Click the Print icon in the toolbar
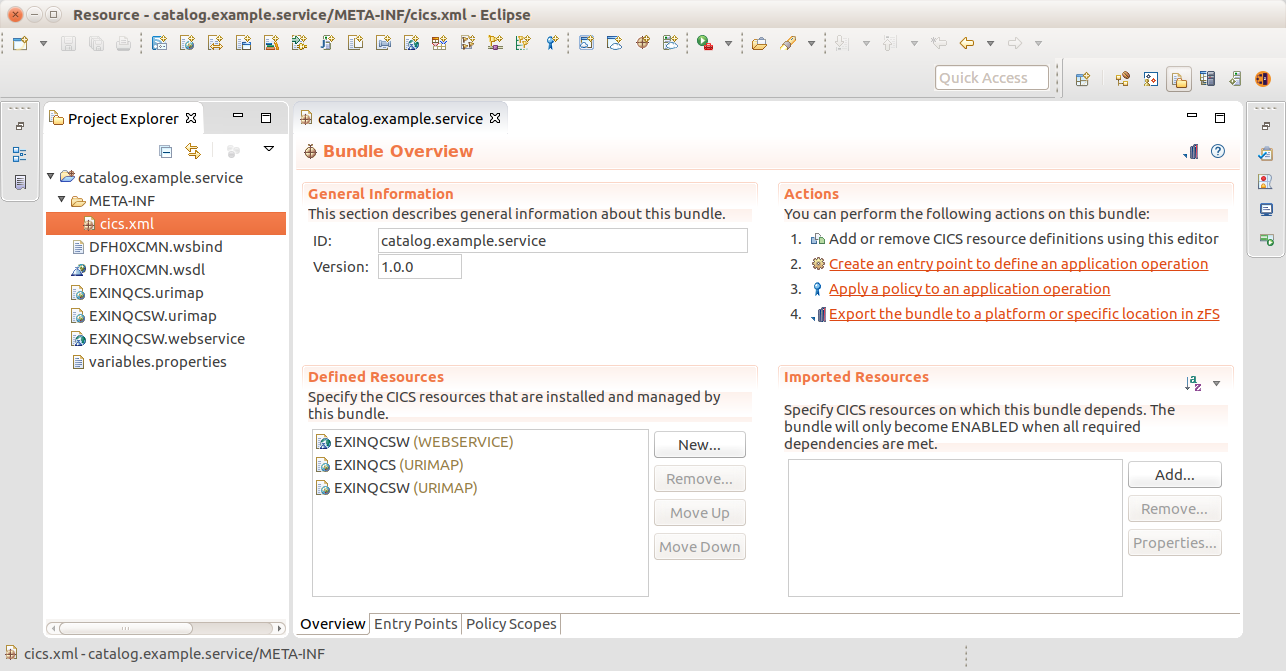 (123, 43)
